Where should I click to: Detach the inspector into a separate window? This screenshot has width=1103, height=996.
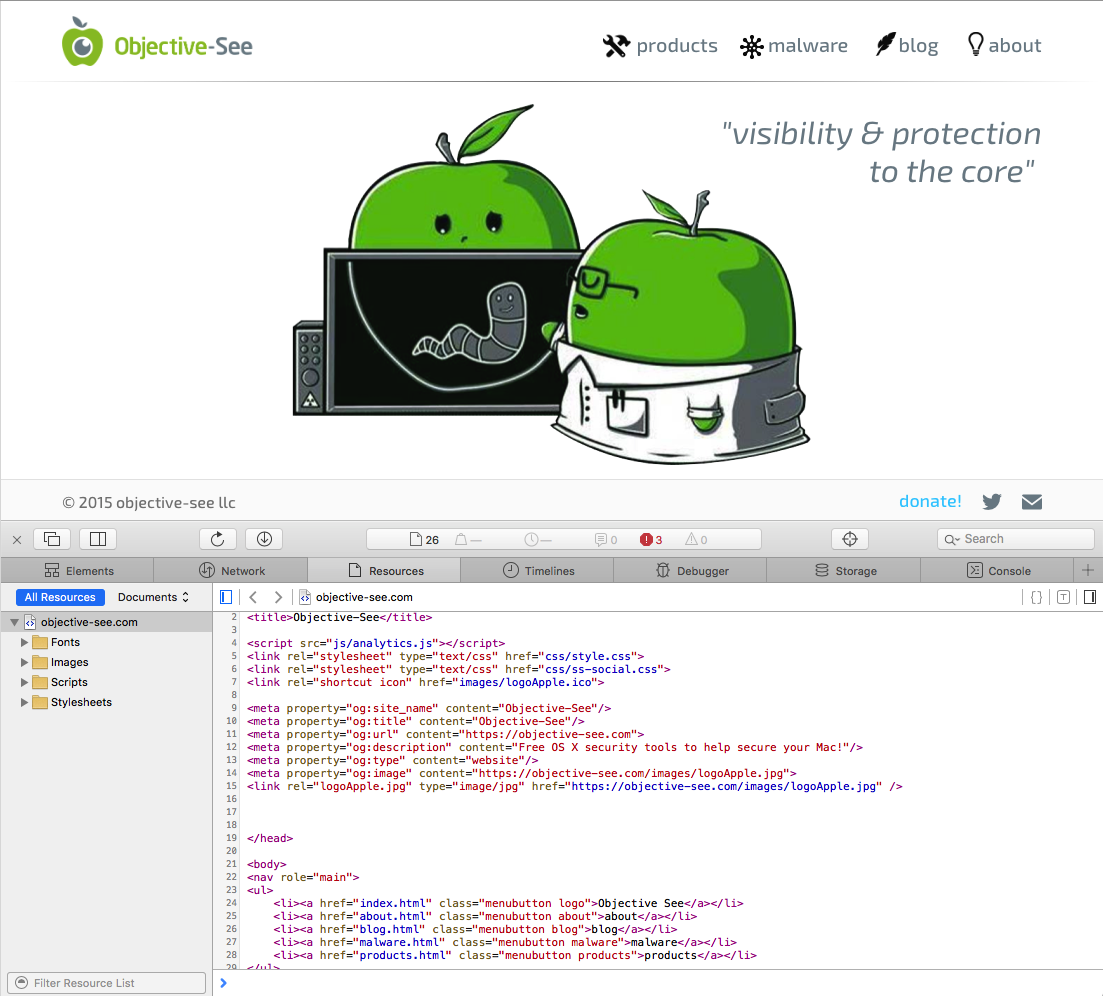[x=52, y=539]
